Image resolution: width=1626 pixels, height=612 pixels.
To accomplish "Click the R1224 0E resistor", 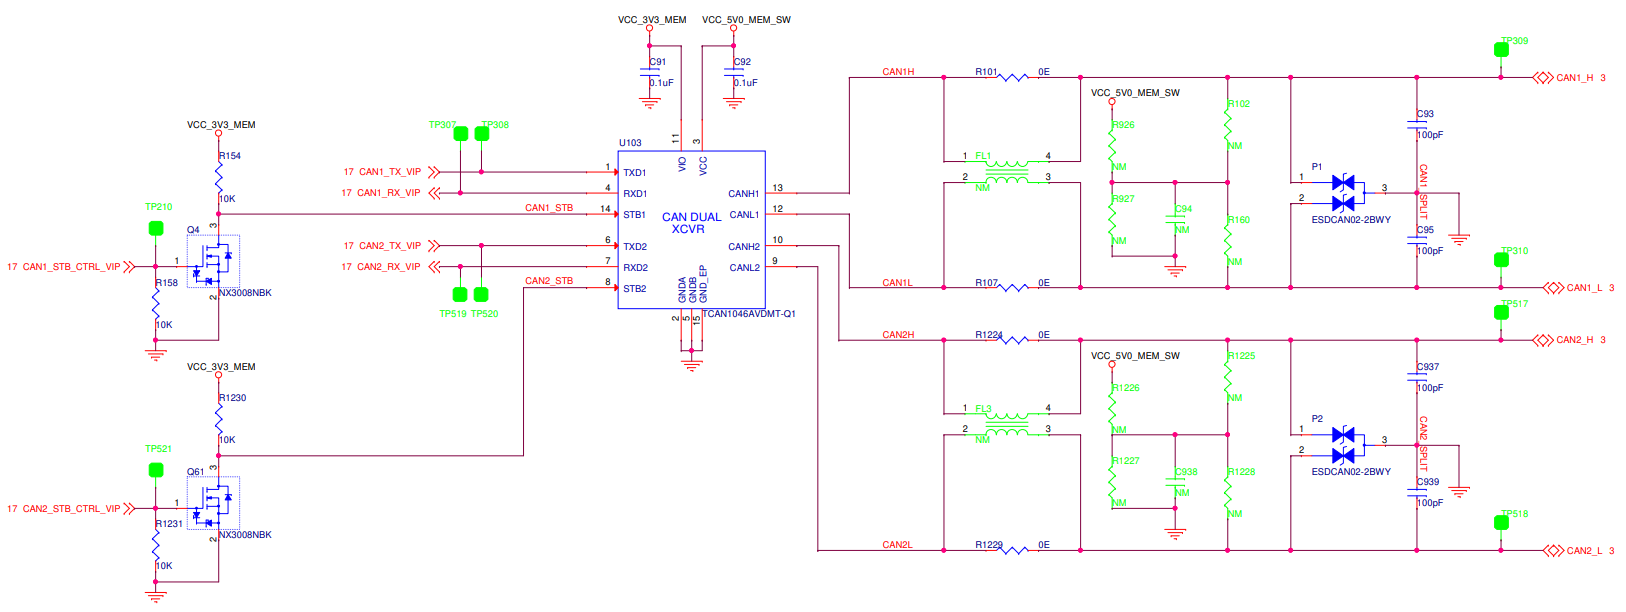I will [1013, 340].
